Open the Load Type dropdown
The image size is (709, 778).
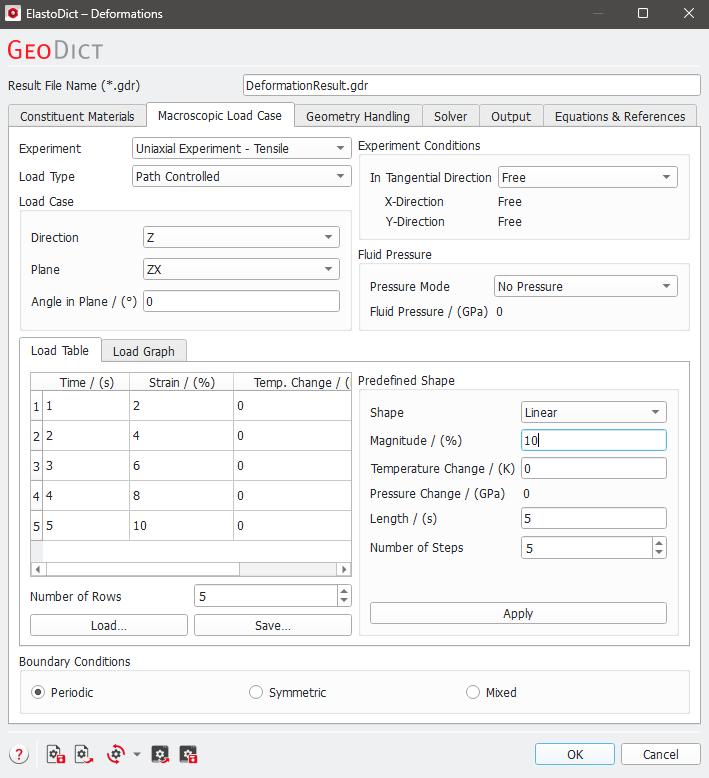[242, 176]
